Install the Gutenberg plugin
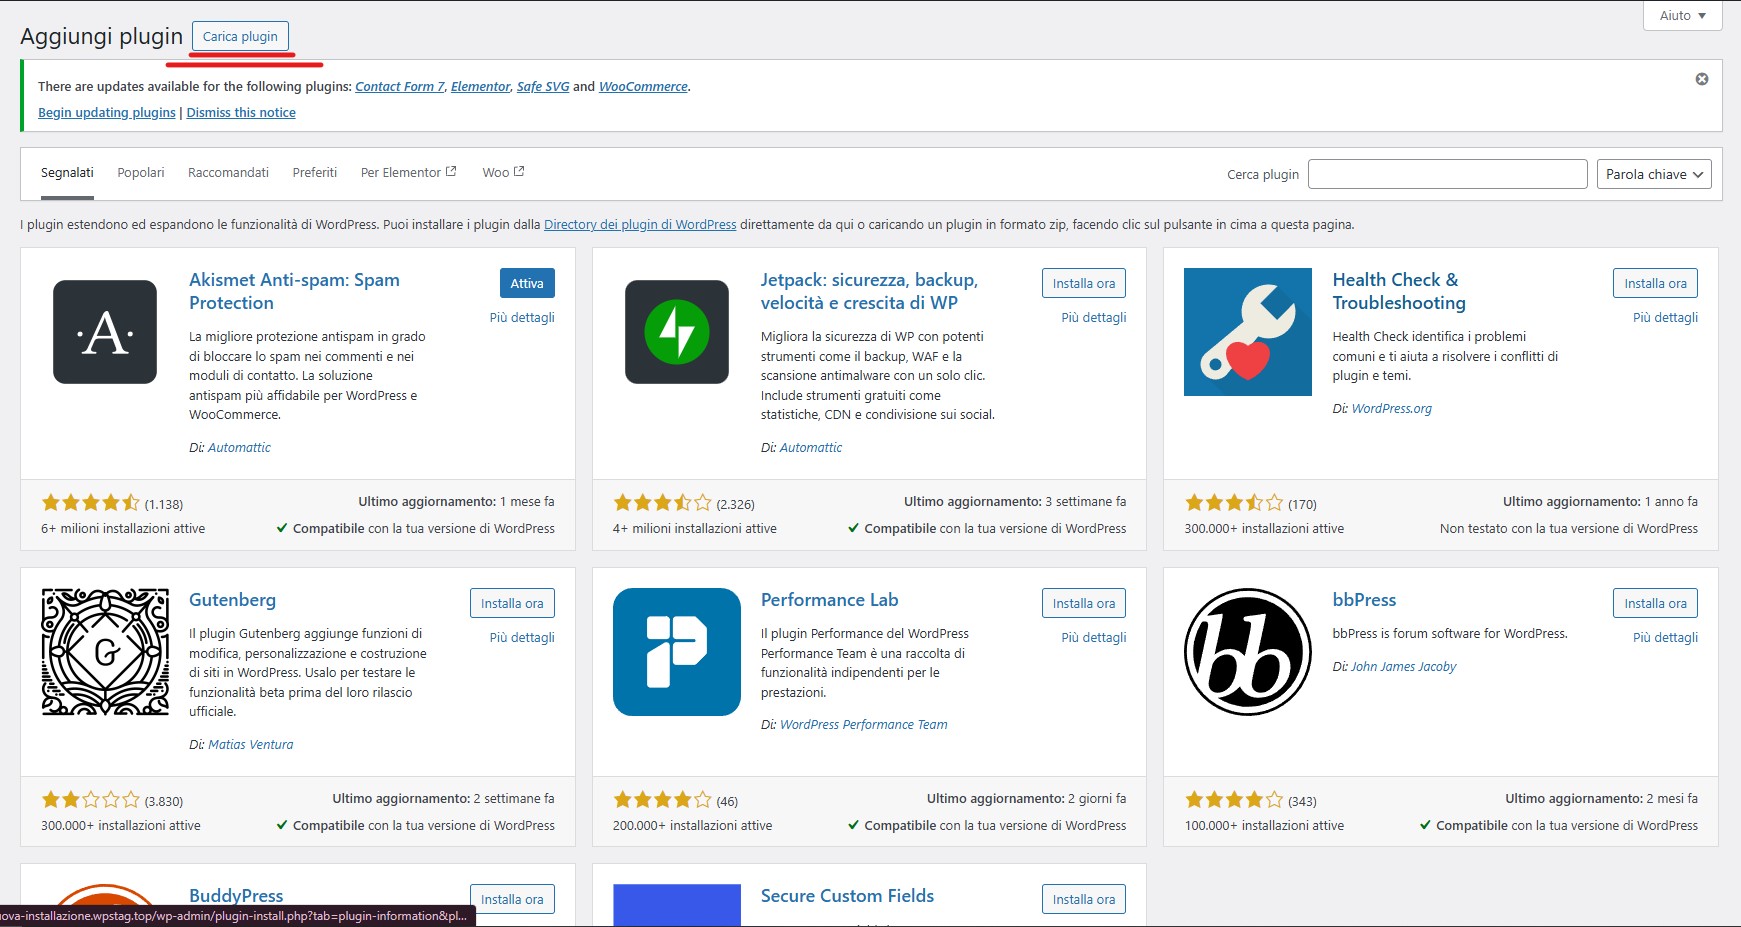The height and width of the screenshot is (927, 1741). tap(512, 603)
